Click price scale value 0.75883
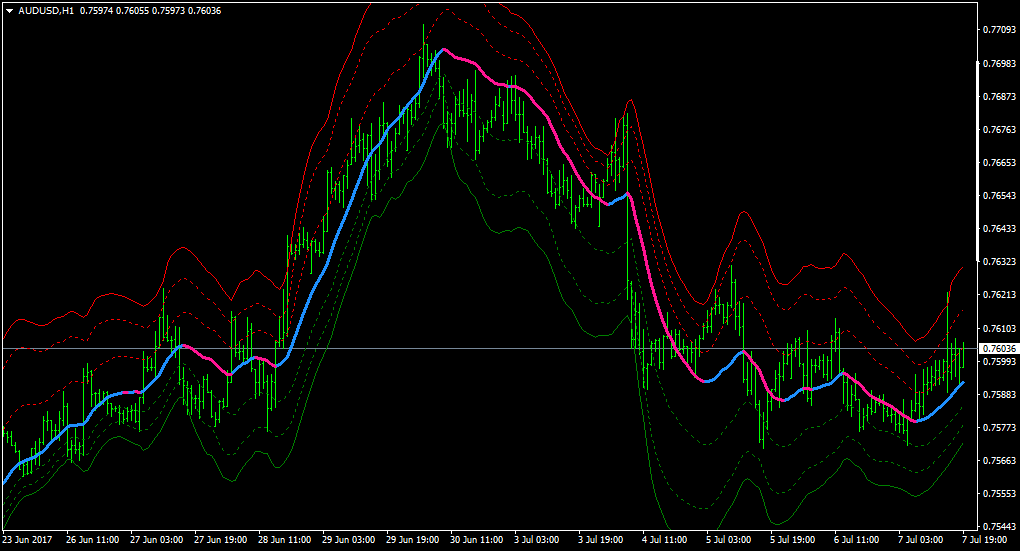Image resolution: width=1020 pixels, height=551 pixels. click(999, 395)
